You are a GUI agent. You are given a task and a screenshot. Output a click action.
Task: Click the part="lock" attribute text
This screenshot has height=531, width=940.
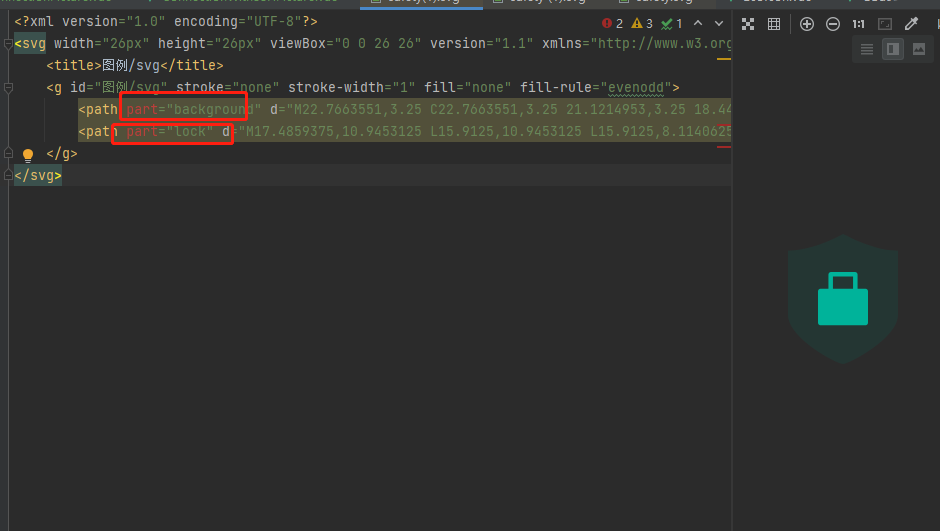point(170,132)
